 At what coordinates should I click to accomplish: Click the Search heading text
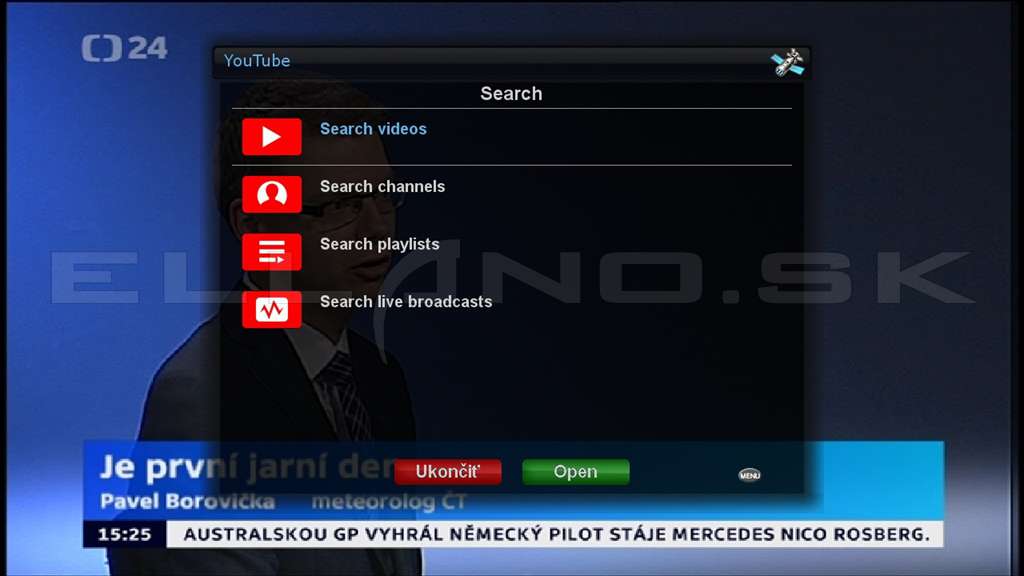[511, 93]
